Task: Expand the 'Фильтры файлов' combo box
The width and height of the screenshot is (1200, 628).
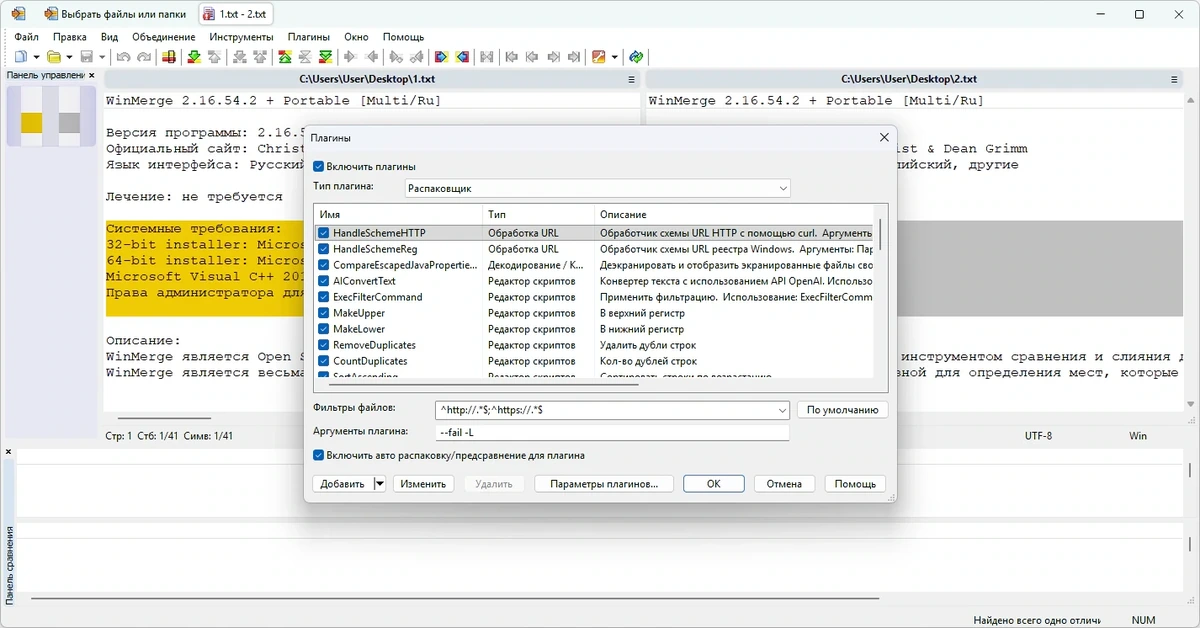Action: (x=782, y=410)
